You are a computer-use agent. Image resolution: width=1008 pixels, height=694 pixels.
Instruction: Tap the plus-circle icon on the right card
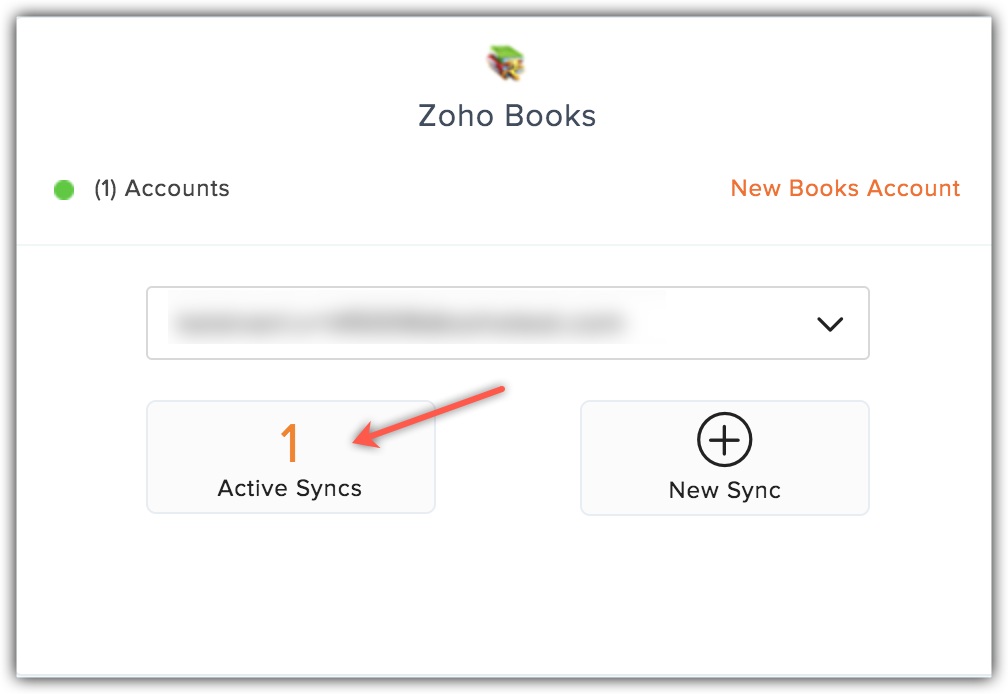click(x=723, y=438)
